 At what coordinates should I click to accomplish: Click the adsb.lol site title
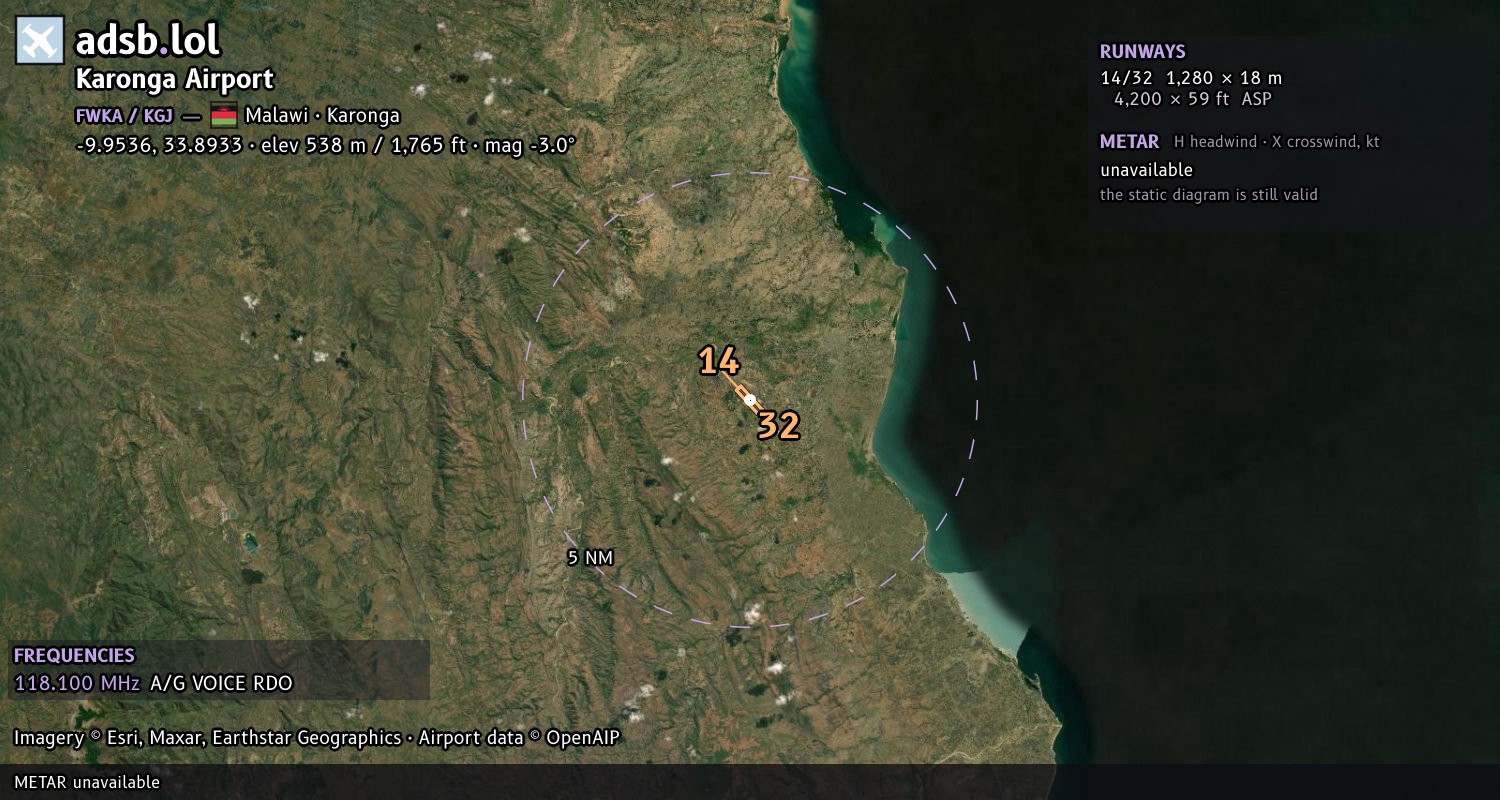pos(148,41)
